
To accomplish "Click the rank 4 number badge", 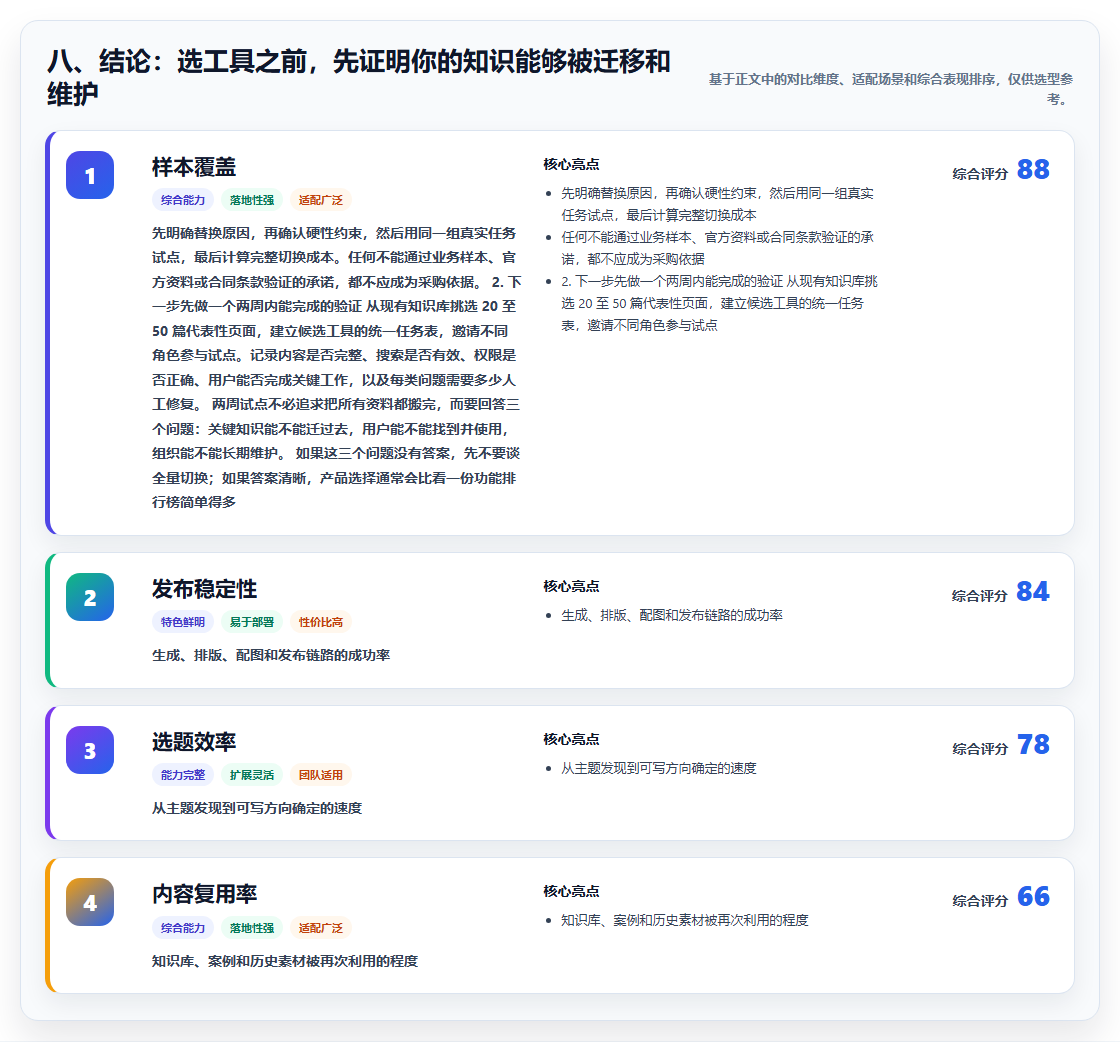I will click(x=90, y=902).
